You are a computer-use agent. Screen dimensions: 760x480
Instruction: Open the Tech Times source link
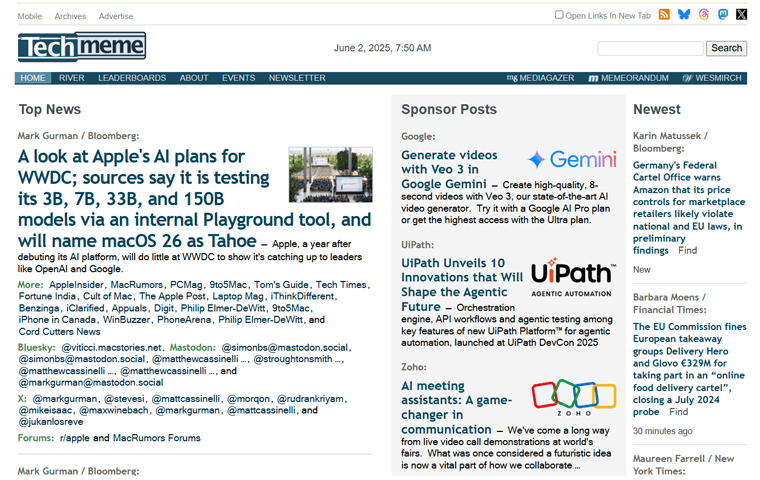pyautogui.click(x=341, y=285)
